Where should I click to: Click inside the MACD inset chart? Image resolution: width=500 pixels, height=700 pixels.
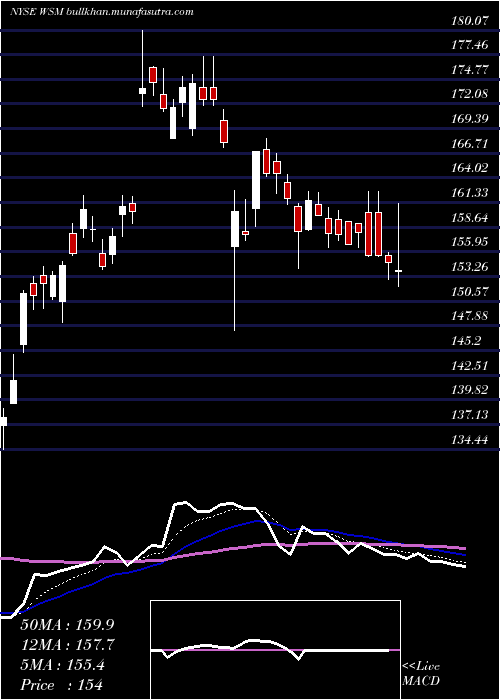coord(275,650)
